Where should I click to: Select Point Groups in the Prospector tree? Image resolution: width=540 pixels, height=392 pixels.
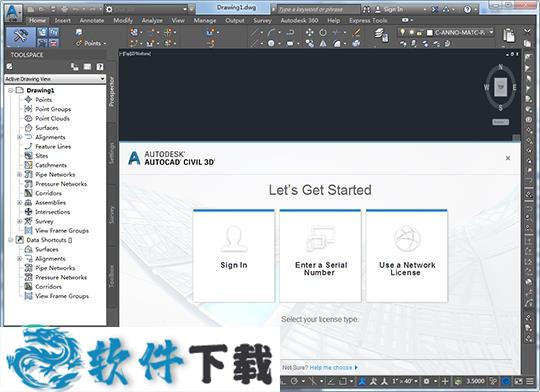coord(53,109)
